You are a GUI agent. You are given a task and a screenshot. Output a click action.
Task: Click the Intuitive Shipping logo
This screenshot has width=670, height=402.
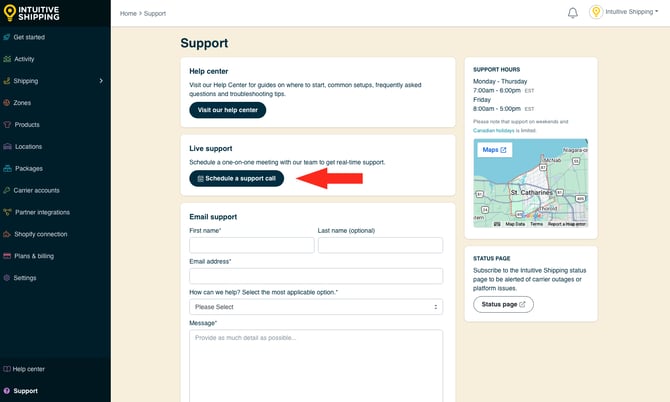(31, 13)
